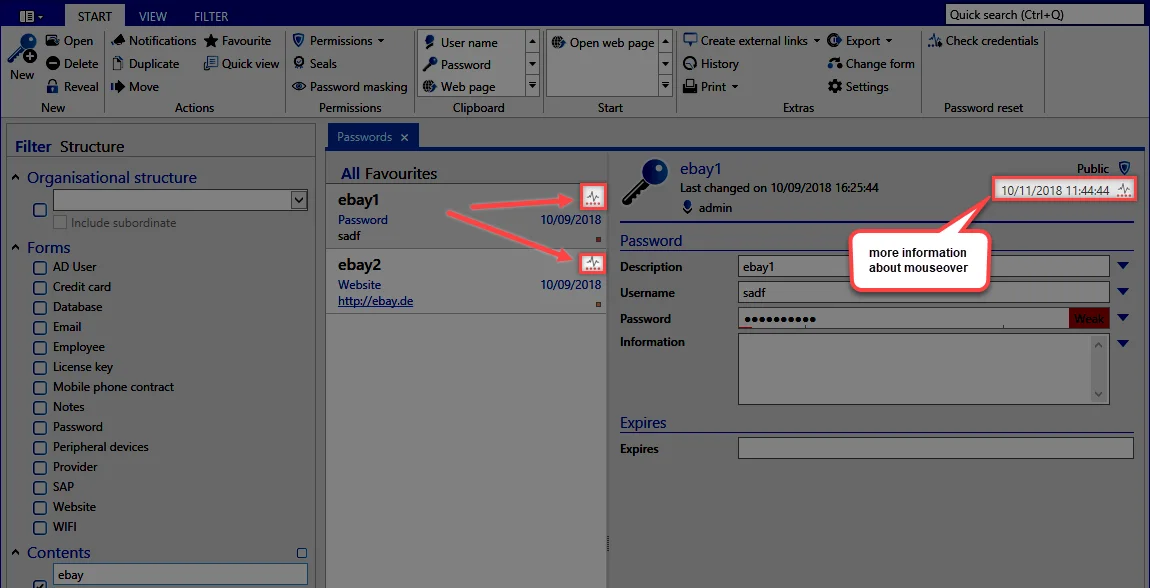Viewport: 1150px width, 588px height.
Task: Click Check credentials in Password reset
Action: [983, 41]
